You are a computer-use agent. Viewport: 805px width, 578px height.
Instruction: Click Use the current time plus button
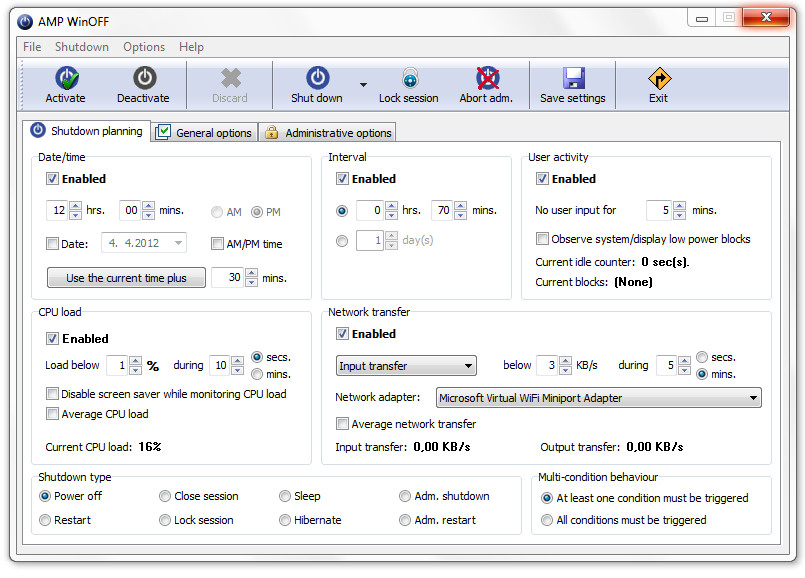[x=126, y=278]
